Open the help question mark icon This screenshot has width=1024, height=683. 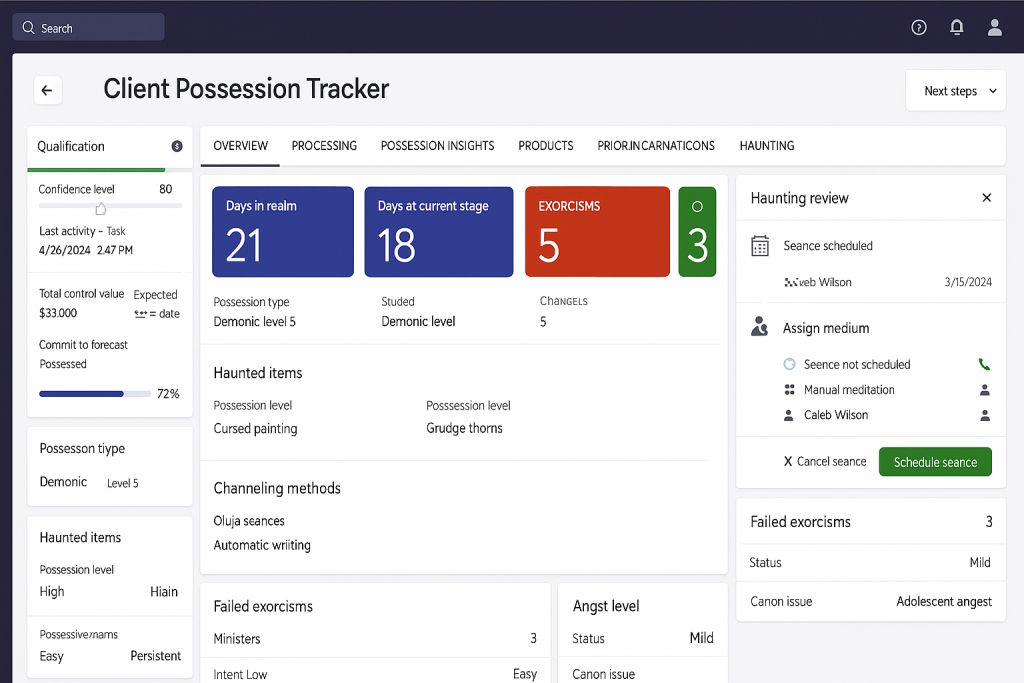click(919, 28)
